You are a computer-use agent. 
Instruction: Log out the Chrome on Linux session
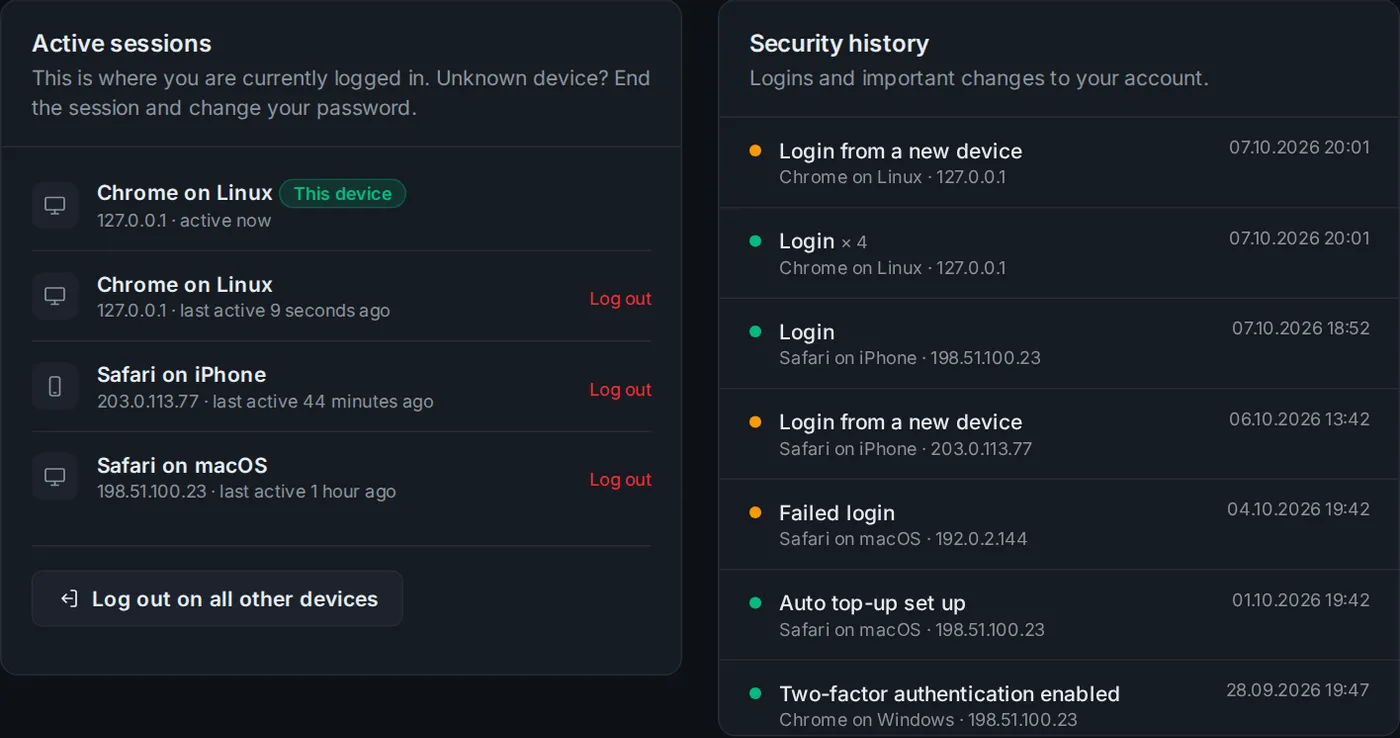[x=620, y=299]
